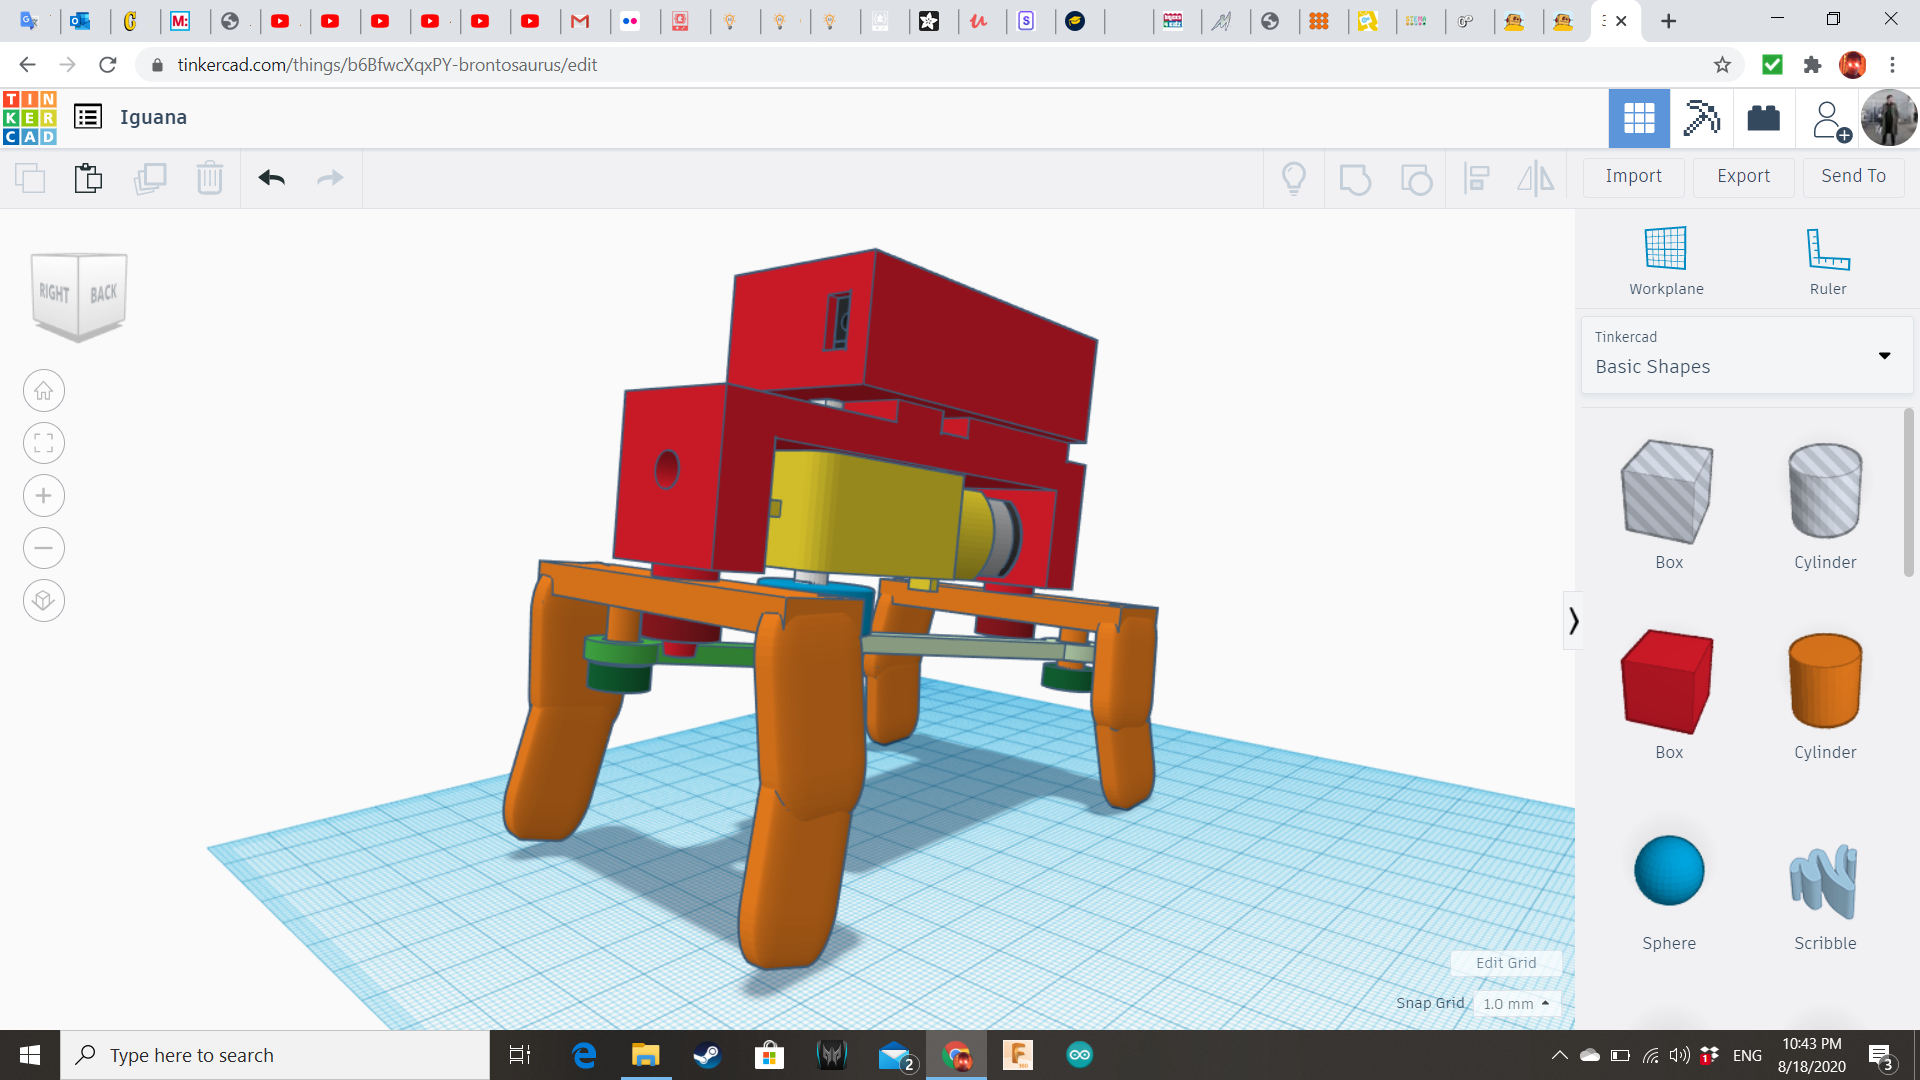Open the Snap Grid 1.0 mm dropdown

(x=1516, y=1003)
